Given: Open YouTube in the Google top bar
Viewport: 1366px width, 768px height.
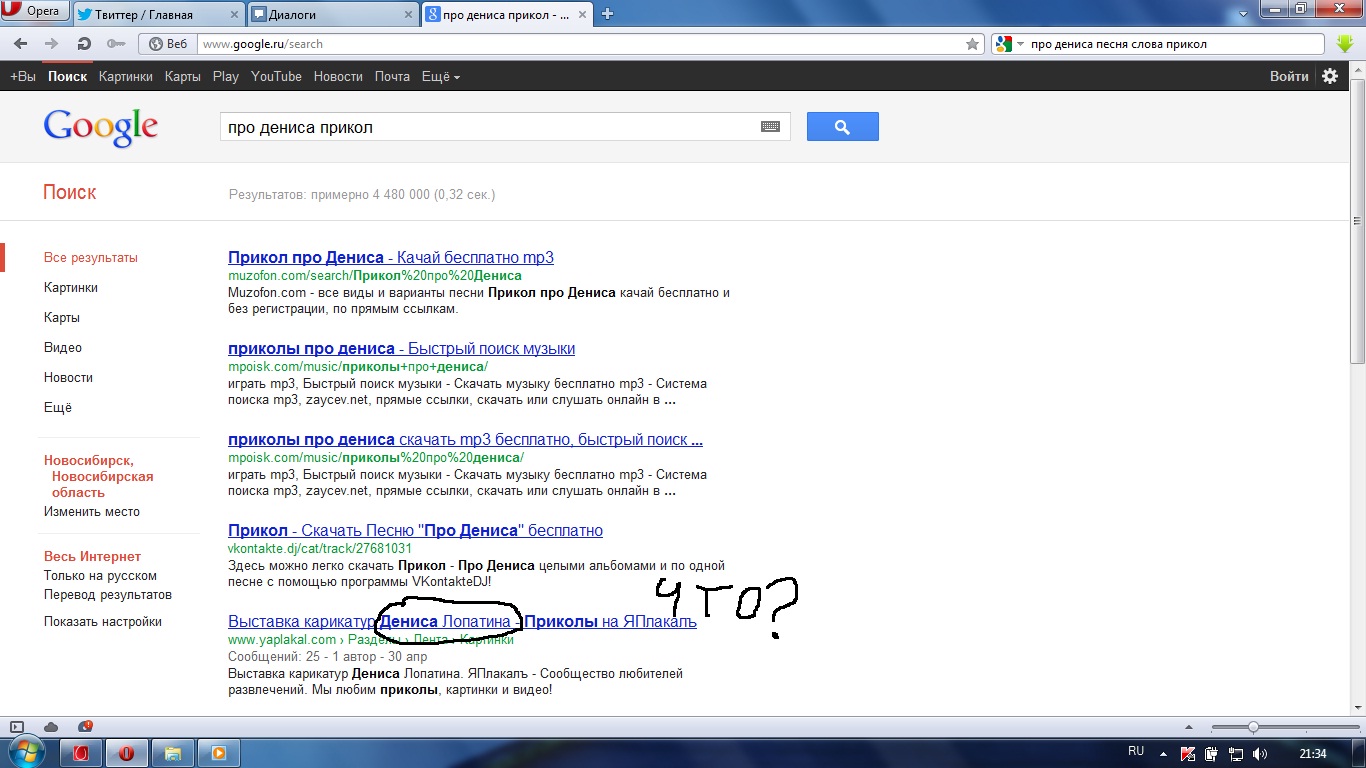Looking at the screenshot, I should 276,76.
